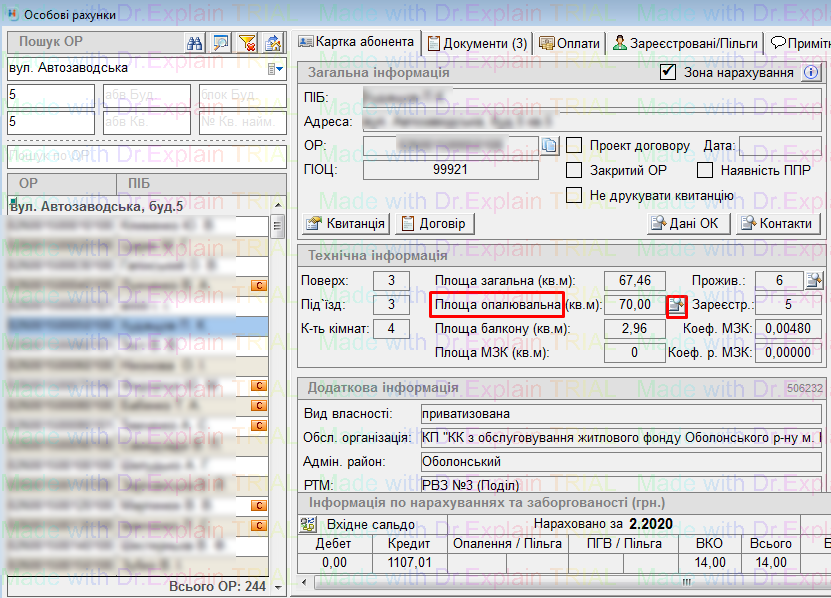Check the Не друкувати квитанцію option
The height and width of the screenshot is (598, 831).
(574, 195)
